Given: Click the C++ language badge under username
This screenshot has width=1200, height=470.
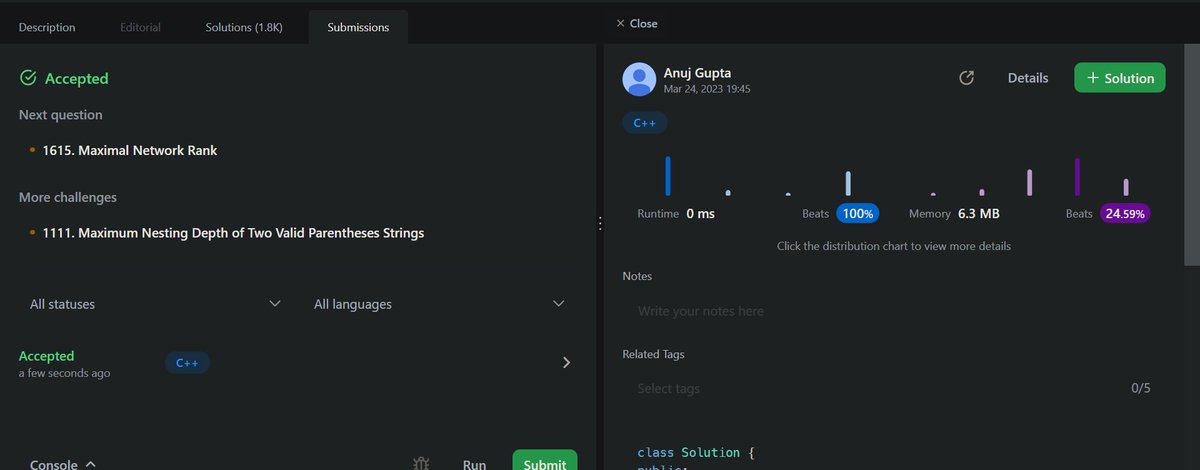Looking at the screenshot, I should pyautogui.click(x=644, y=123).
